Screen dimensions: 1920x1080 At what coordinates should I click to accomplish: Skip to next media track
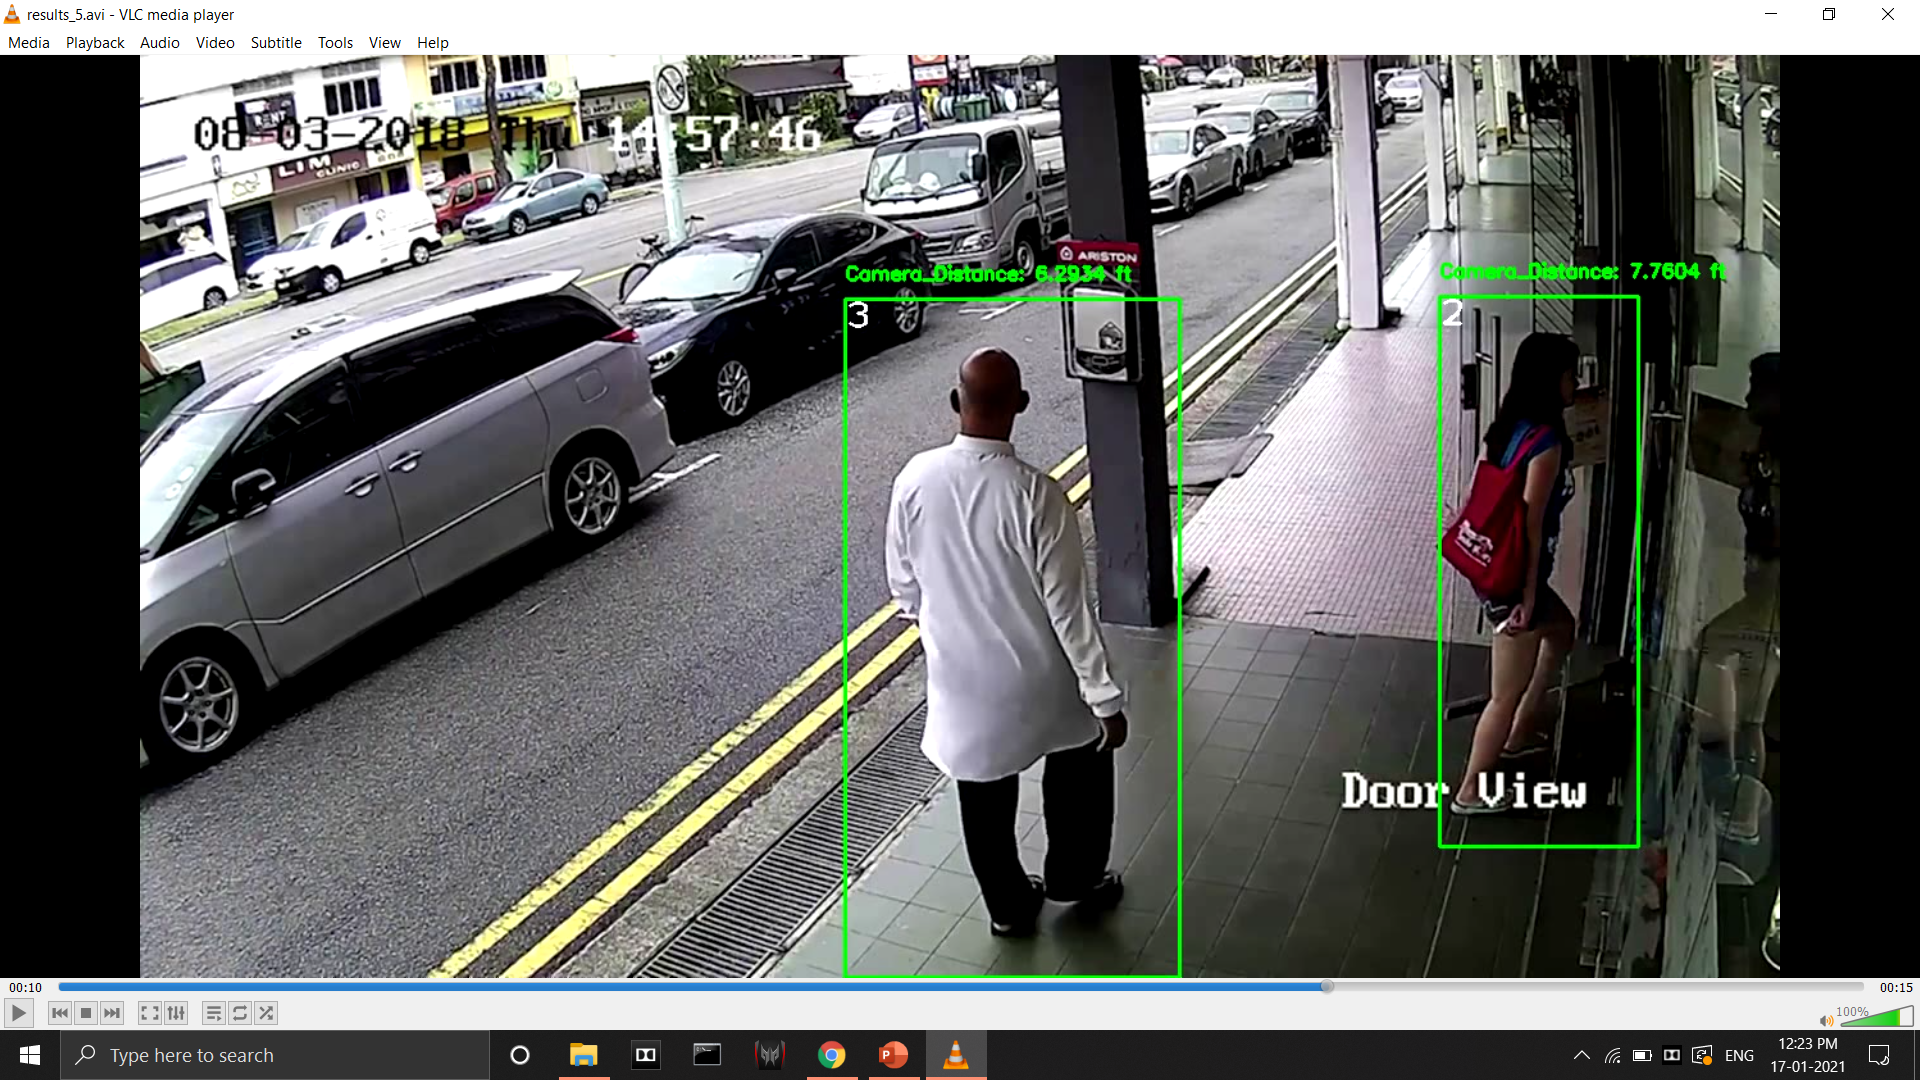112,1013
